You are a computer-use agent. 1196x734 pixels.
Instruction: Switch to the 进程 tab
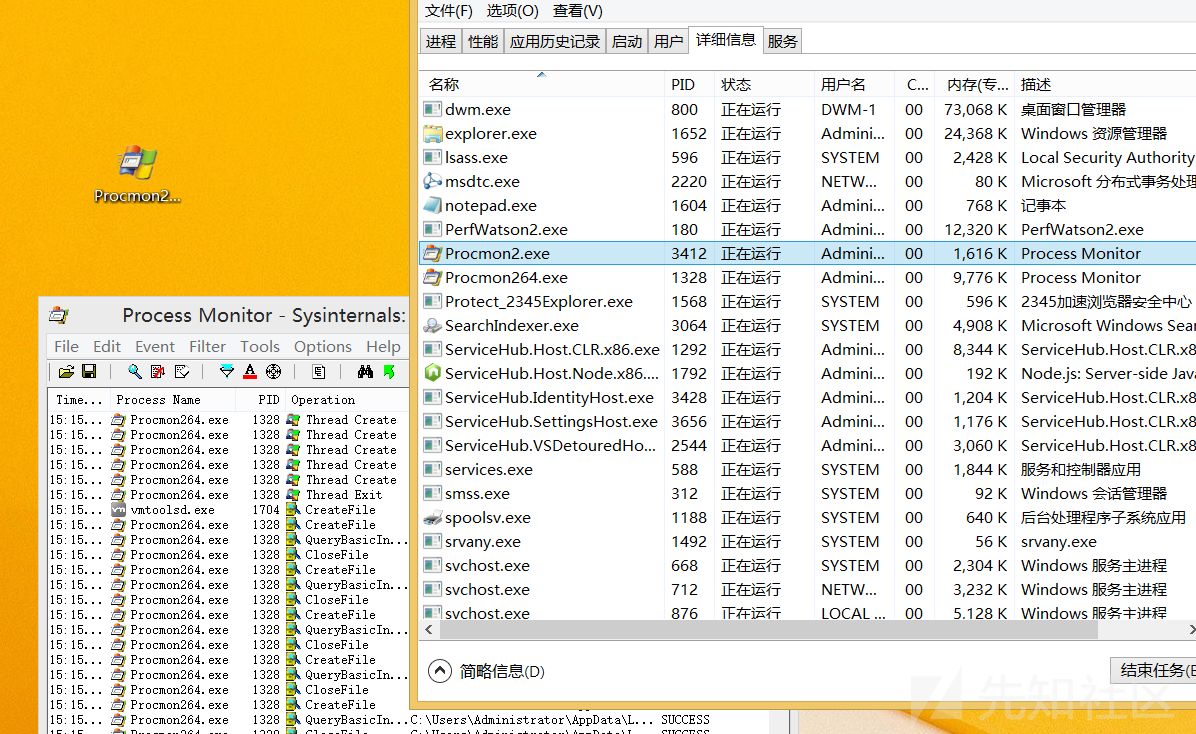pyautogui.click(x=440, y=41)
